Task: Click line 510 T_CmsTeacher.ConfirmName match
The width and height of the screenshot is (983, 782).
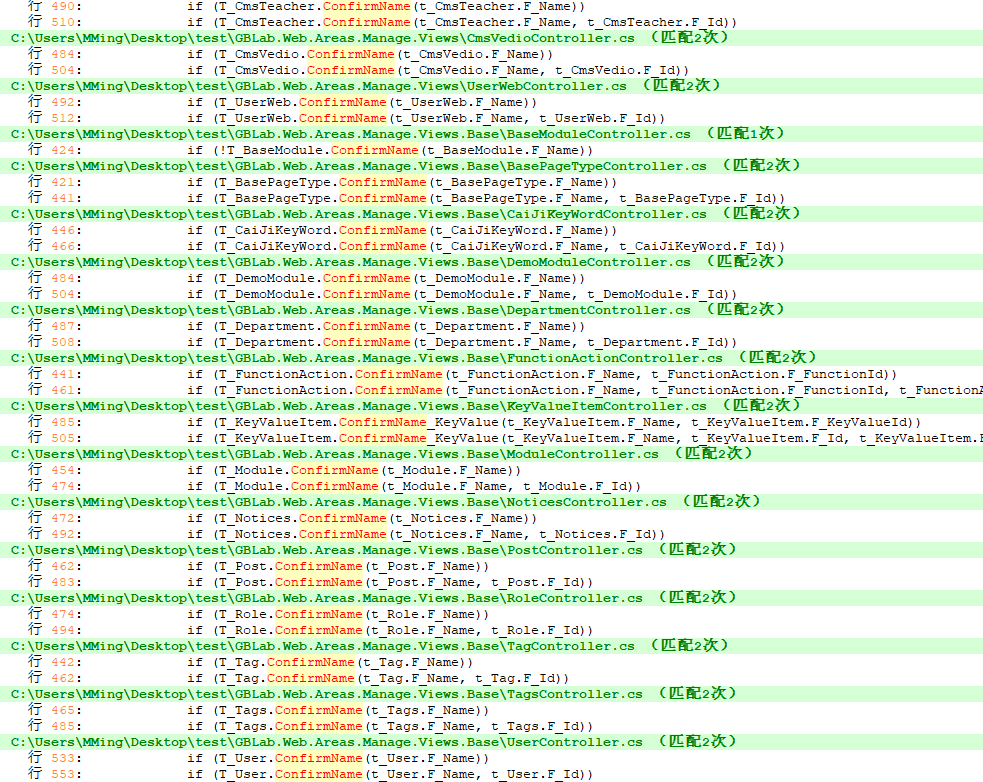Action: point(462,22)
